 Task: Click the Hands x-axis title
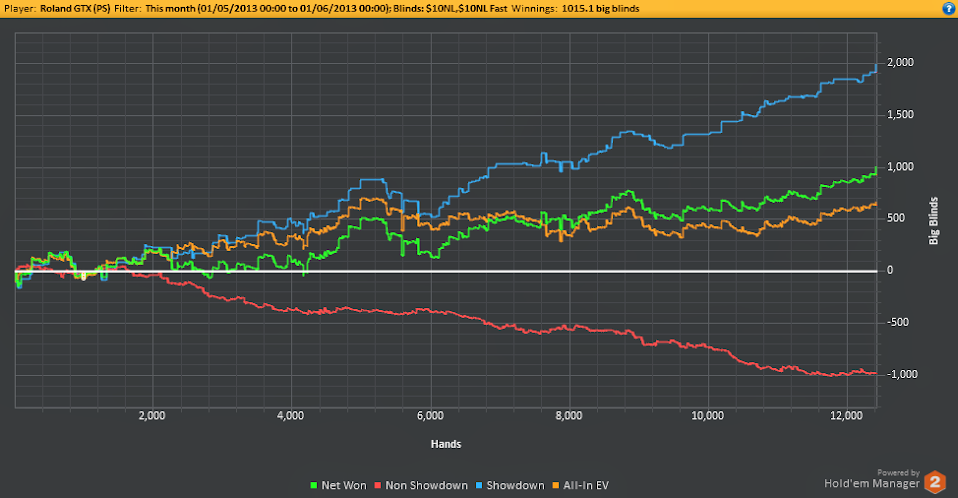point(446,444)
